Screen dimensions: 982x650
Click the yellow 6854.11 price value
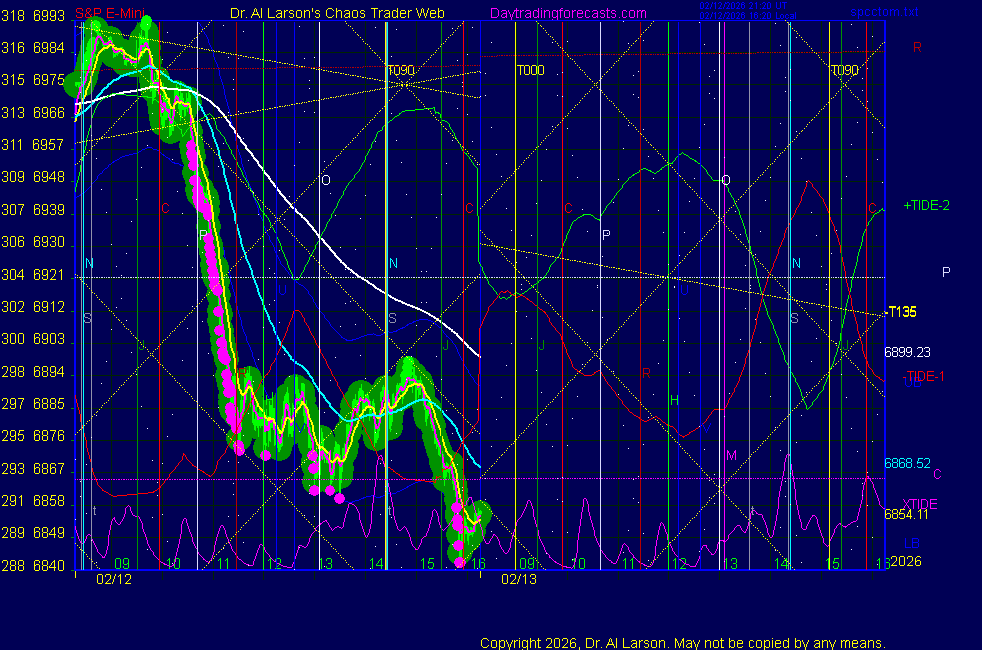[907, 514]
